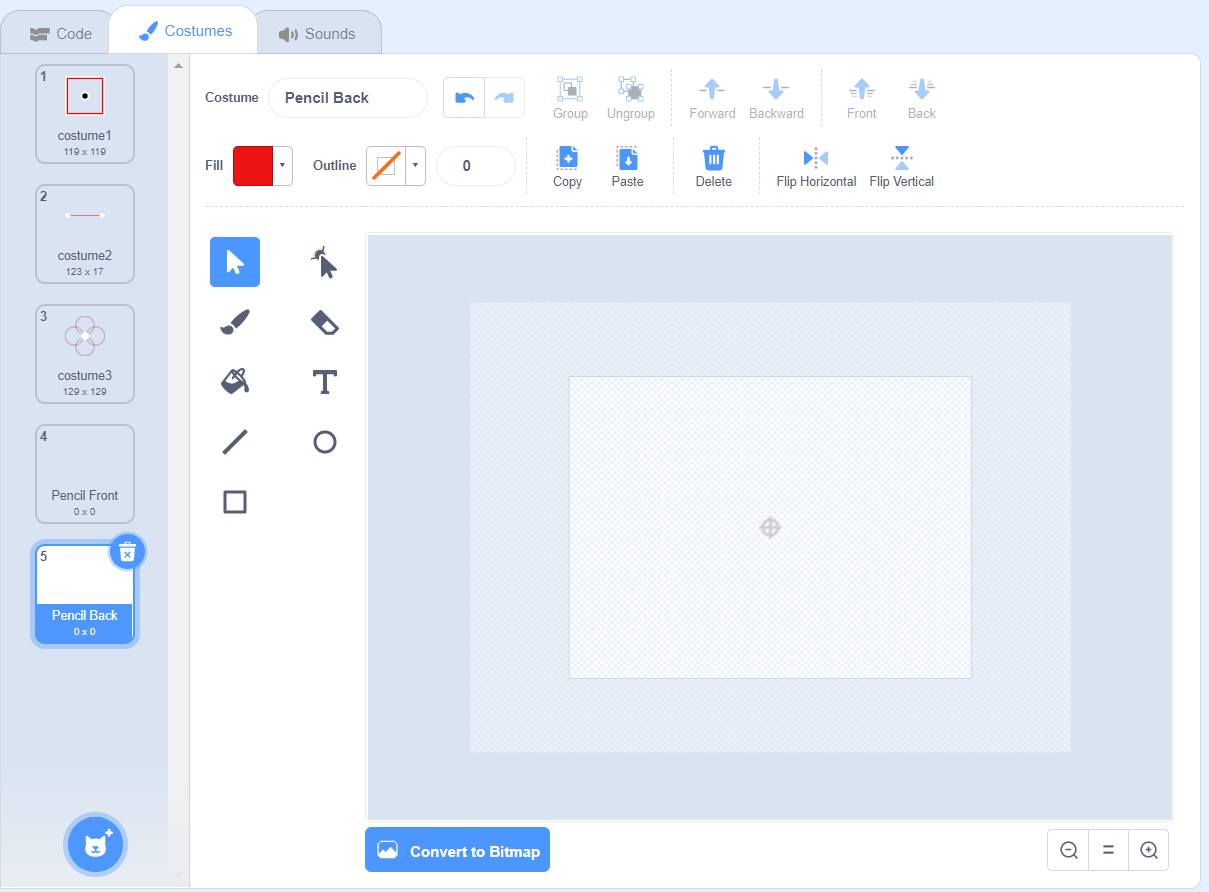The height and width of the screenshot is (892, 1209).
Task: Select the costume1 thumbnail
Action: coord(85,114)
